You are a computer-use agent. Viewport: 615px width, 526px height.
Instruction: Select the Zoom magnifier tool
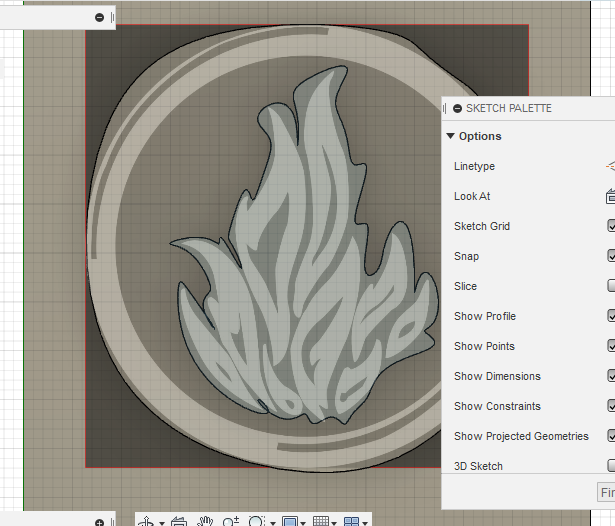[230, 522]
